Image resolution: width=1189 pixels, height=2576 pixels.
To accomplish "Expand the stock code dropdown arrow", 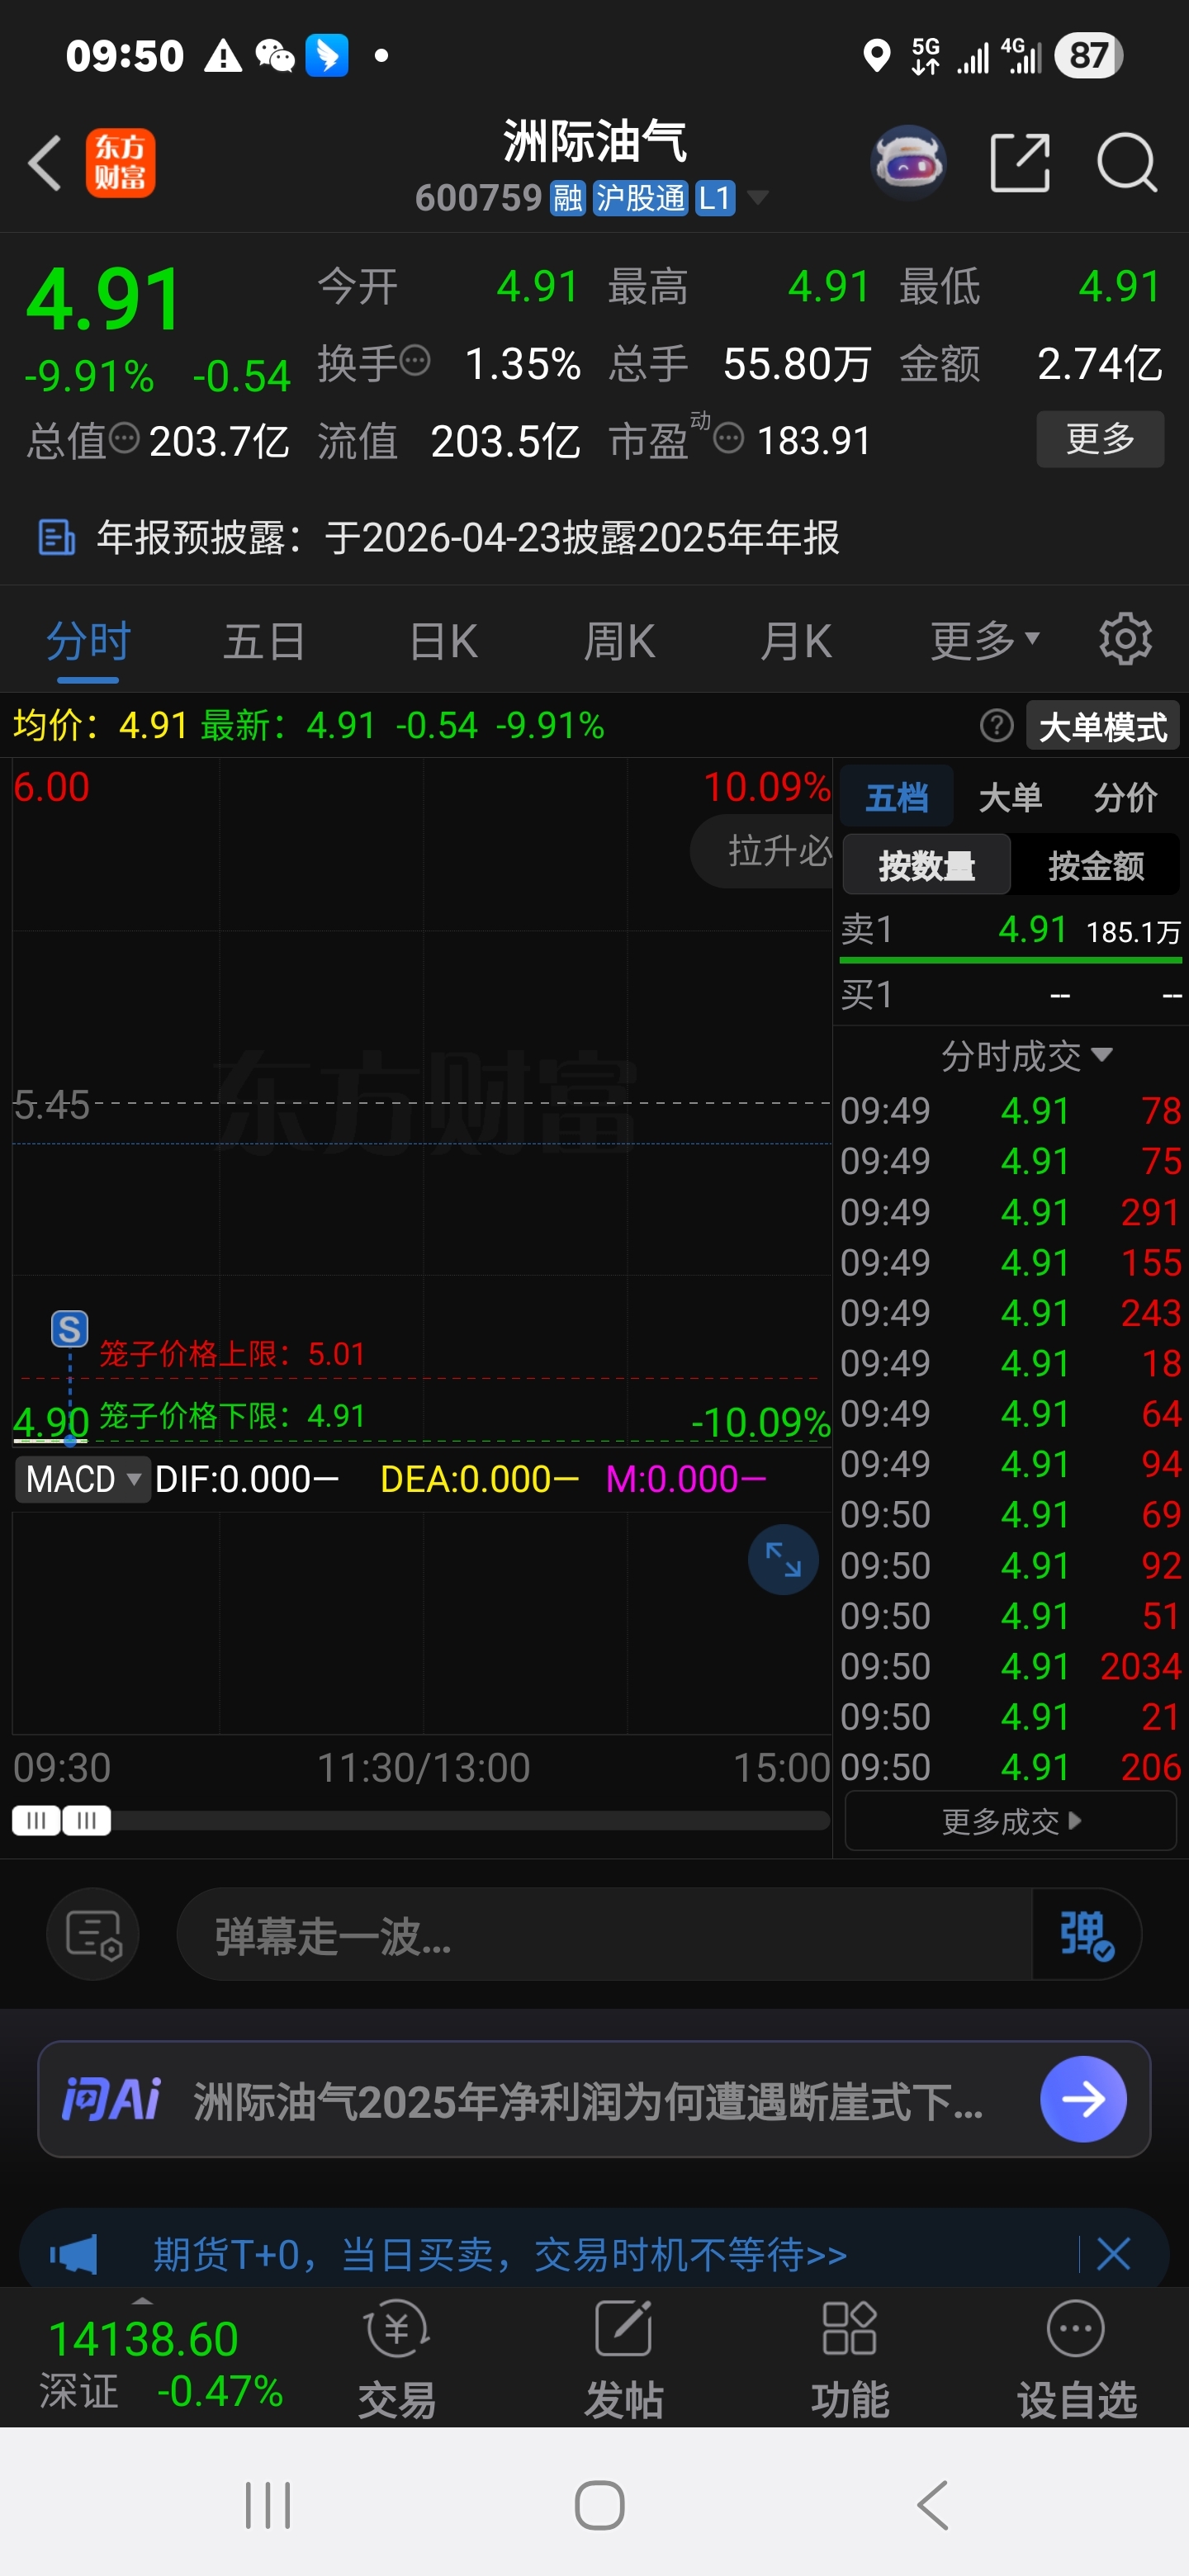I will click(x=758, y=198).
